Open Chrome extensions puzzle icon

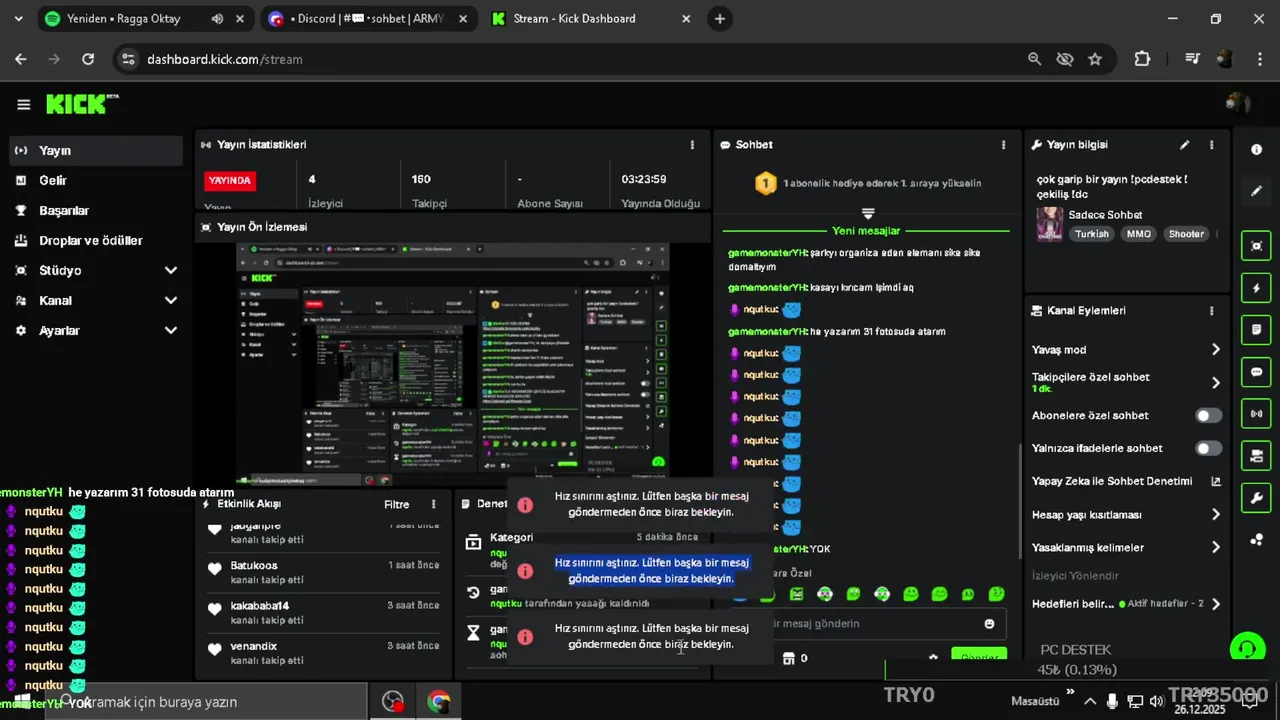pyautogui.click(x=1142, y=59)
